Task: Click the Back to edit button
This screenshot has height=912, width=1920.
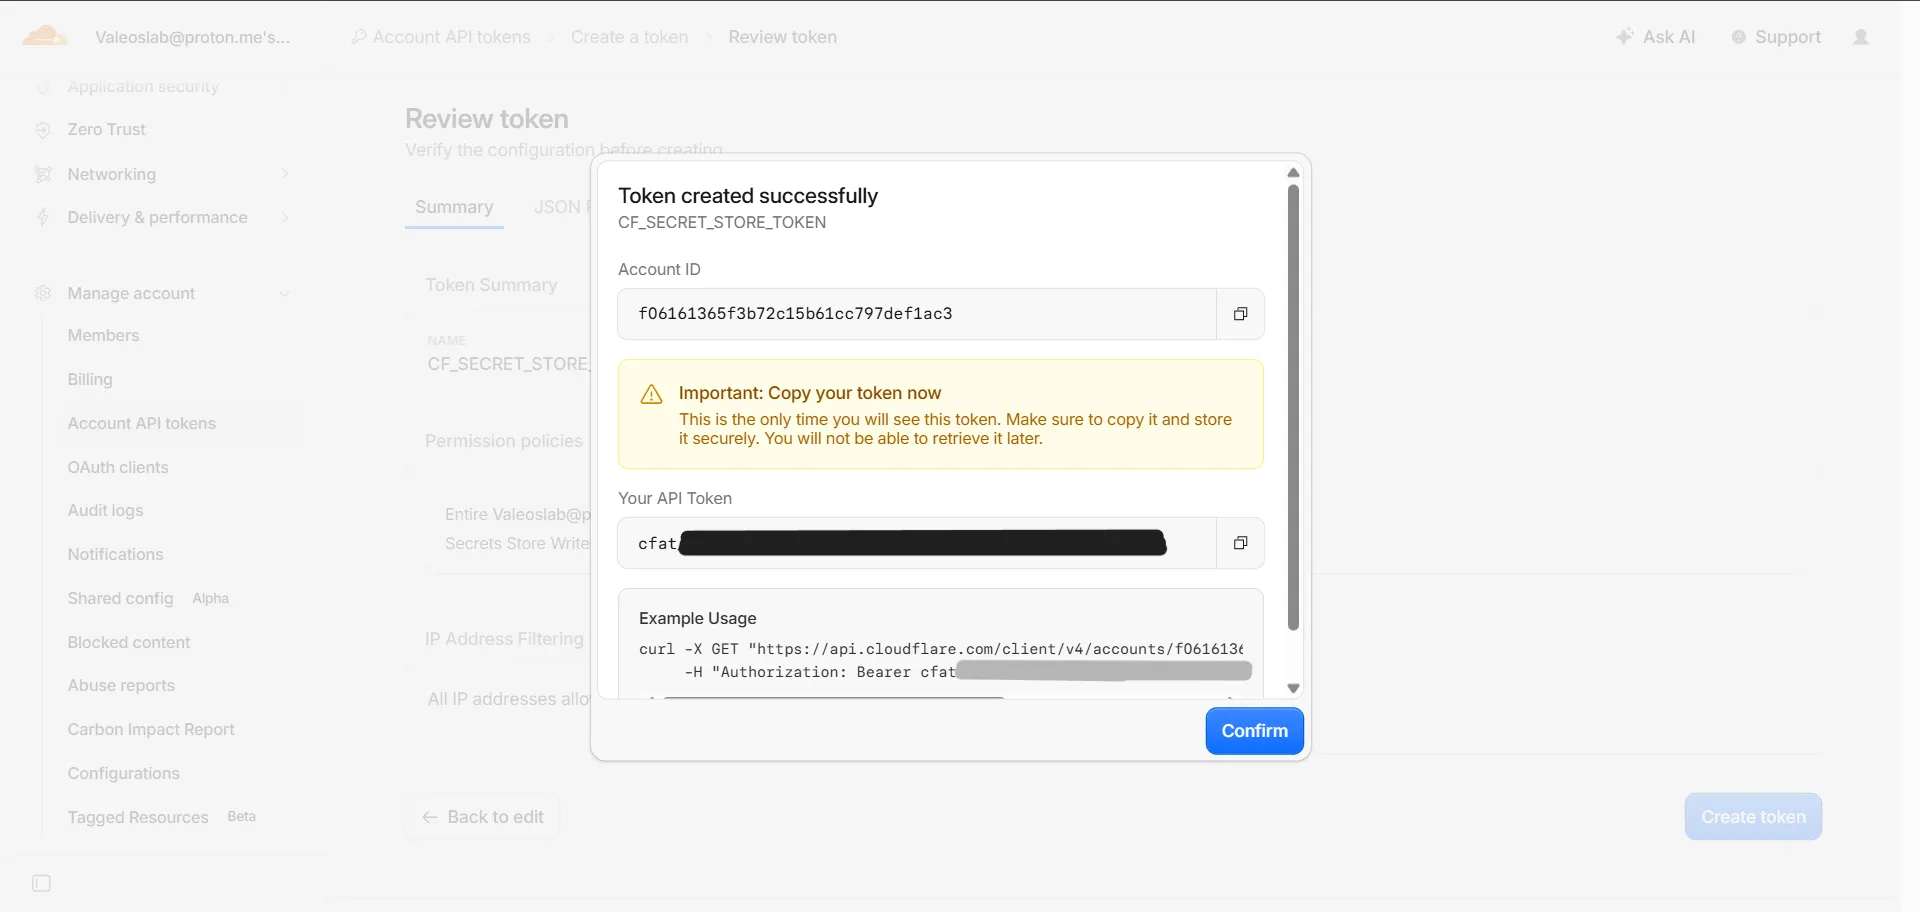Action: pyautogui.click(x=482, y=817)
